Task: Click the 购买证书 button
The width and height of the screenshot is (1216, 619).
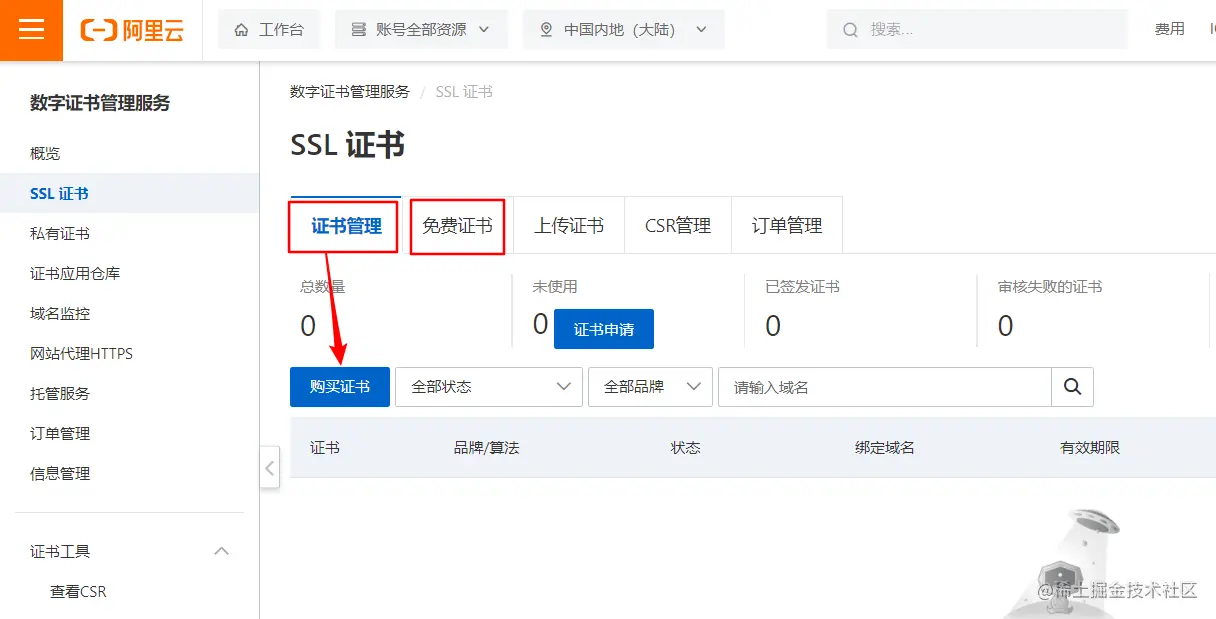Action: click(340, 387)
